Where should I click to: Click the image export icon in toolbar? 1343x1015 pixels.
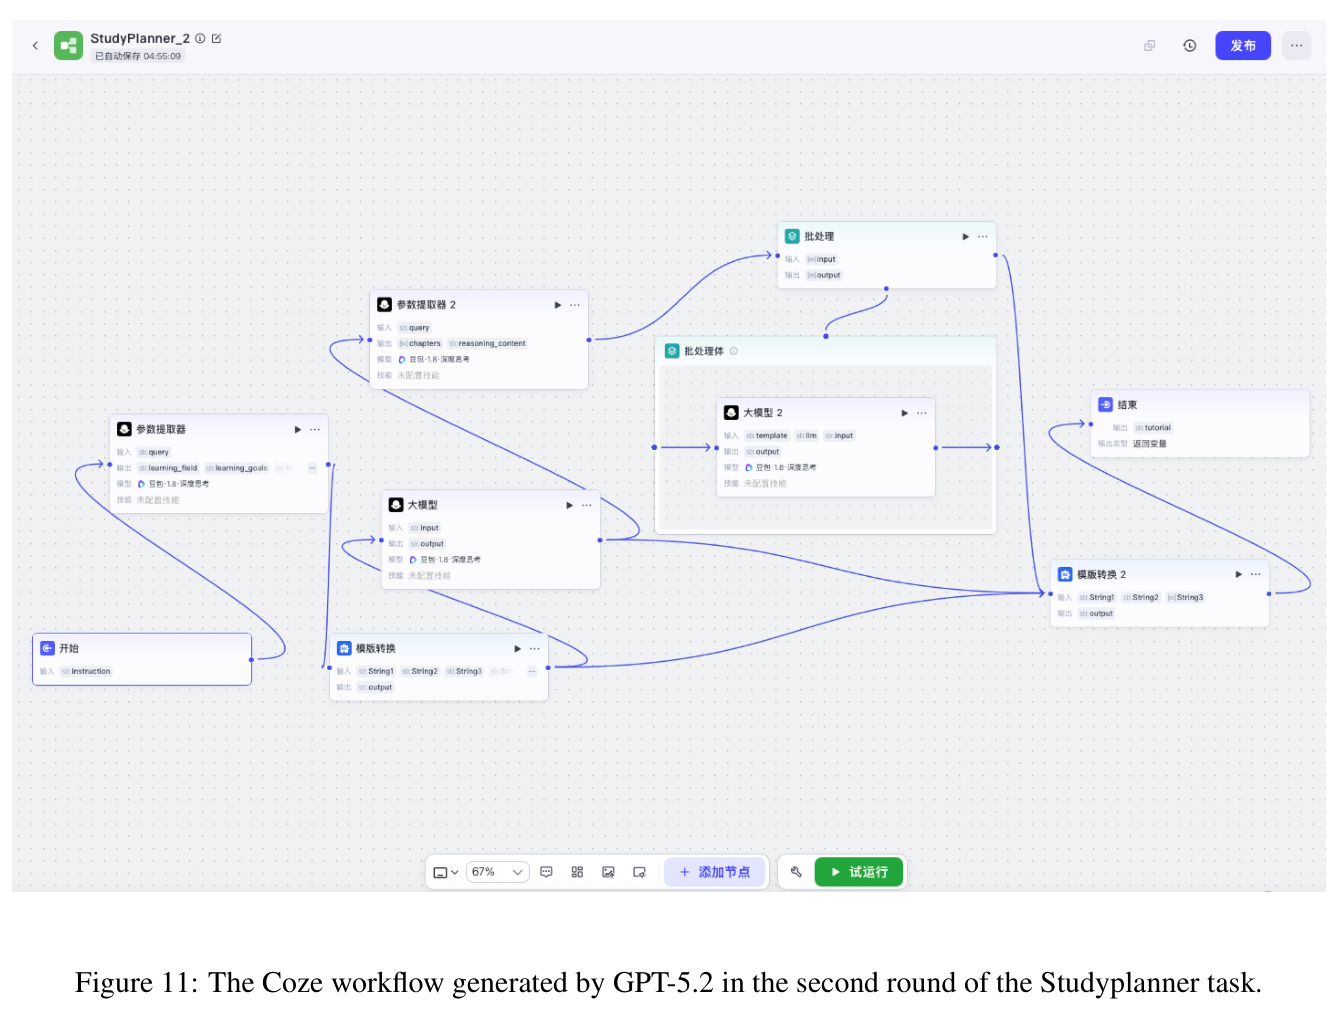click(608, 872)
